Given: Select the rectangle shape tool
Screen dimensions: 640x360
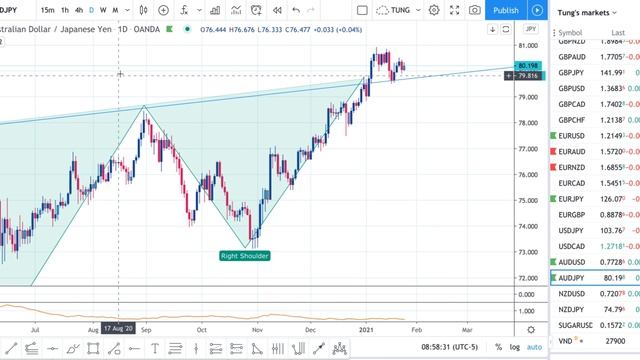Looking at the screenshot, I should pyautogui.click(x=93, y=348).
